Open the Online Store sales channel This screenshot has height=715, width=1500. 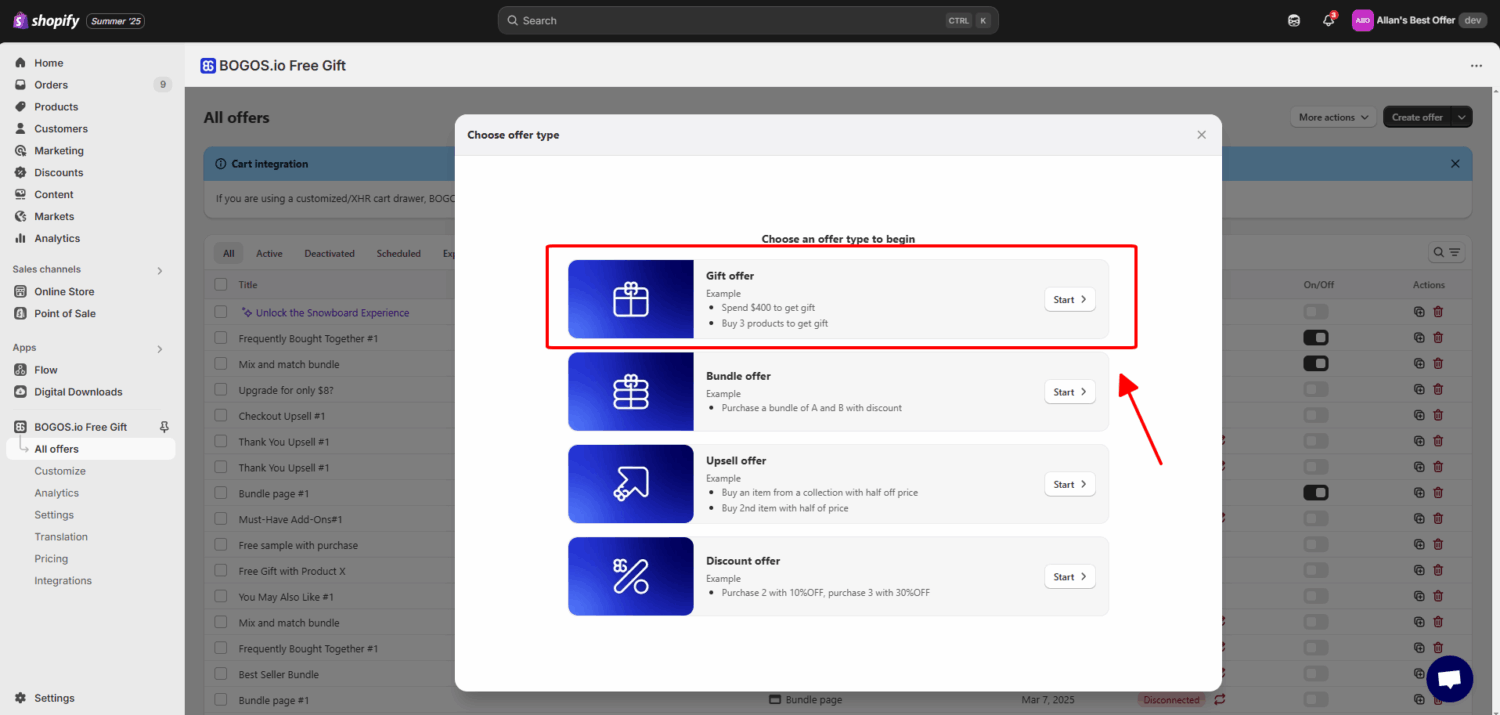coord(64,292)
